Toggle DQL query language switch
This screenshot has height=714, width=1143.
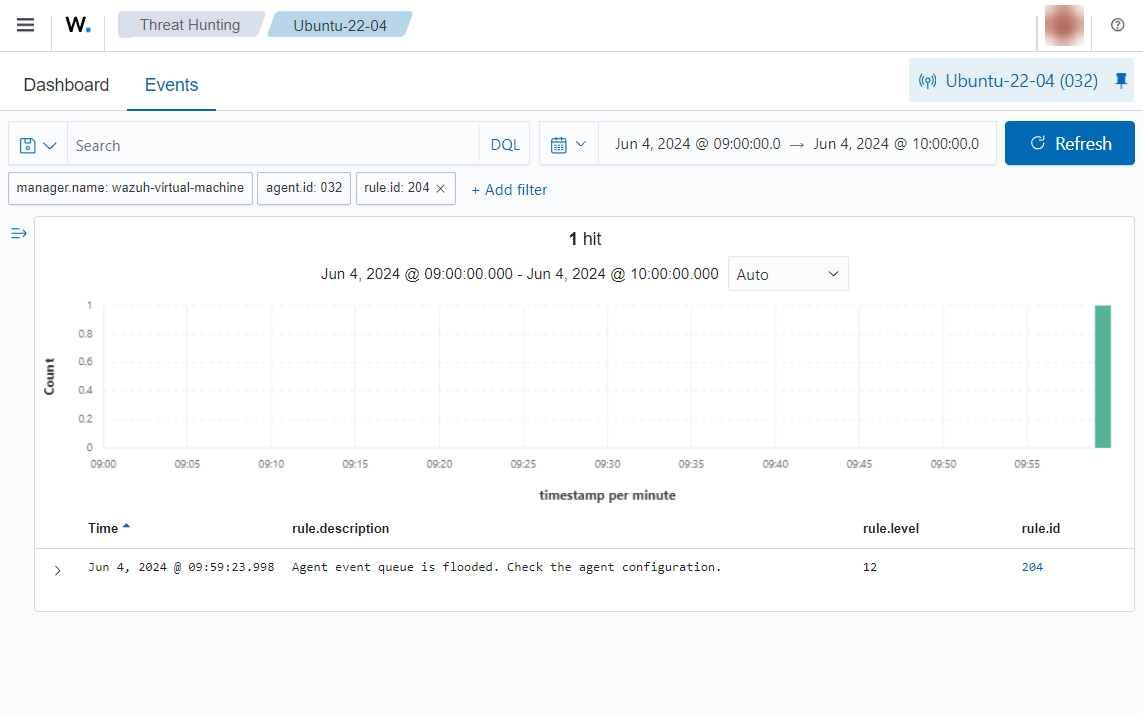505,145
